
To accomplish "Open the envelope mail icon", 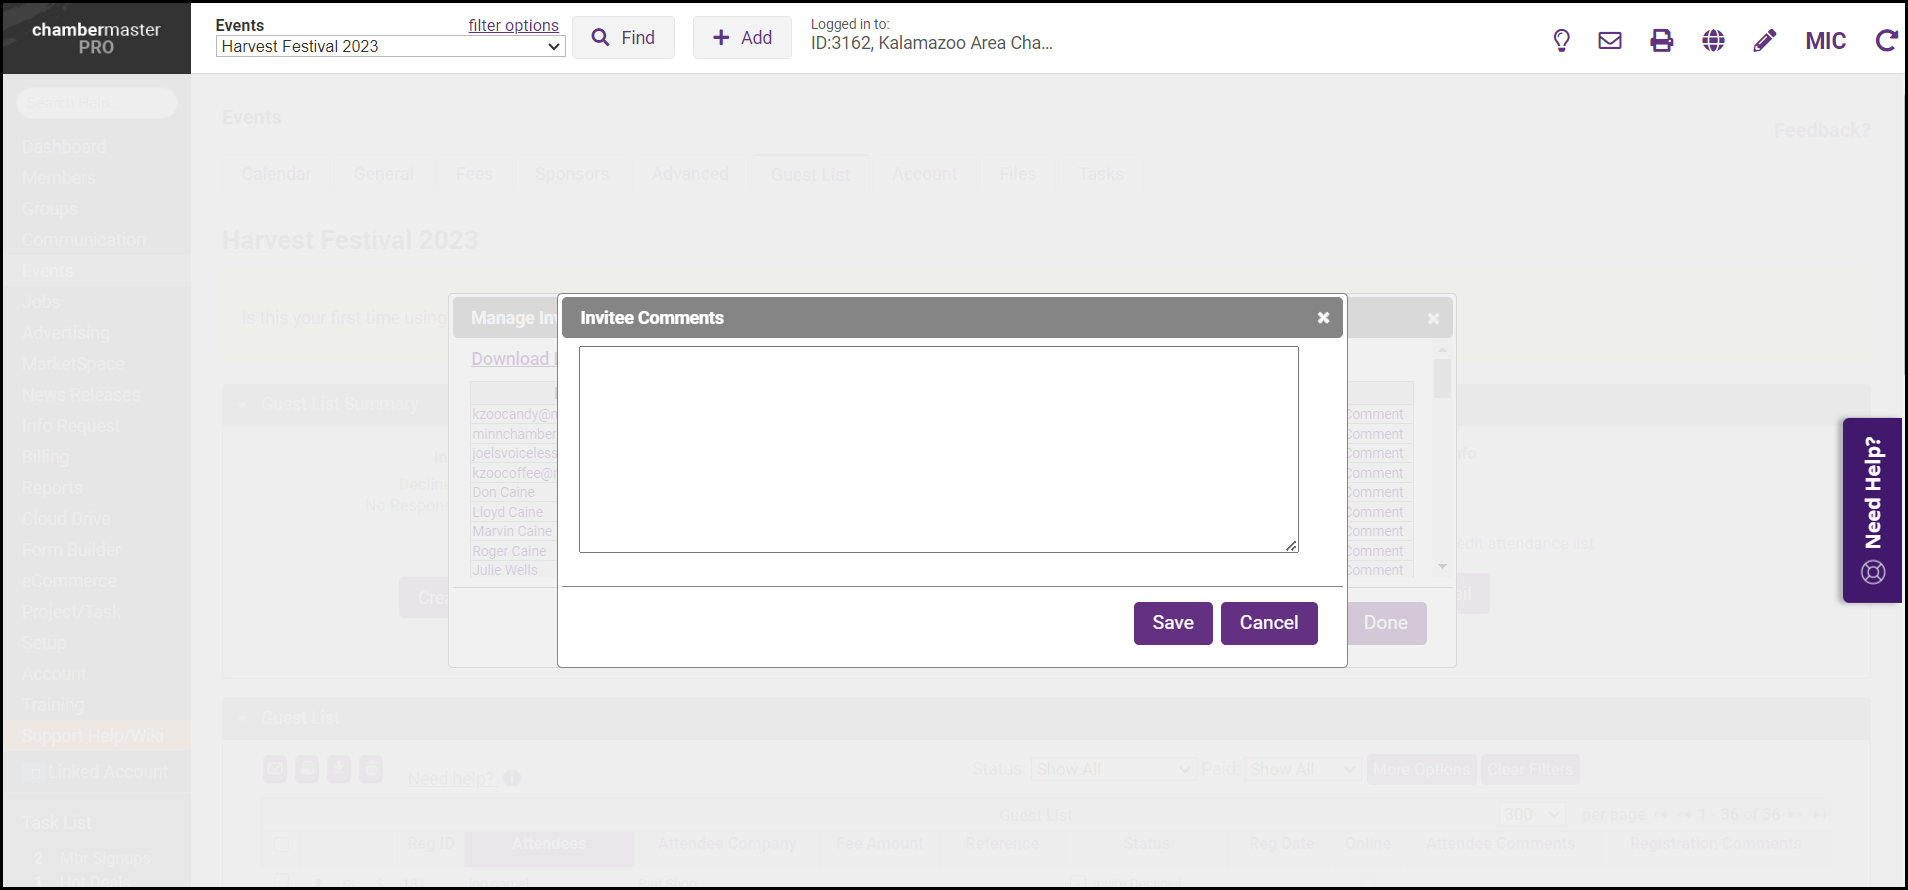I will 1610,40.
